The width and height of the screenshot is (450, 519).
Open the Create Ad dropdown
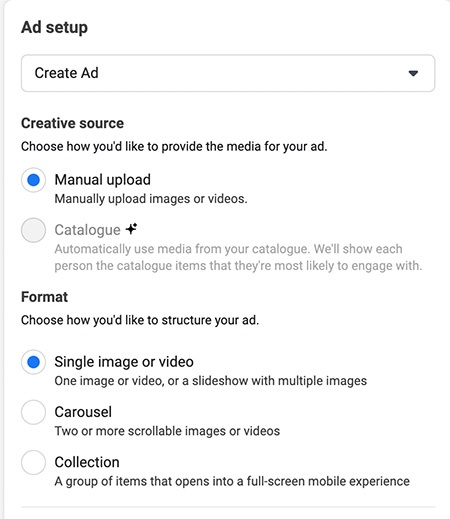tap(228, 73)
